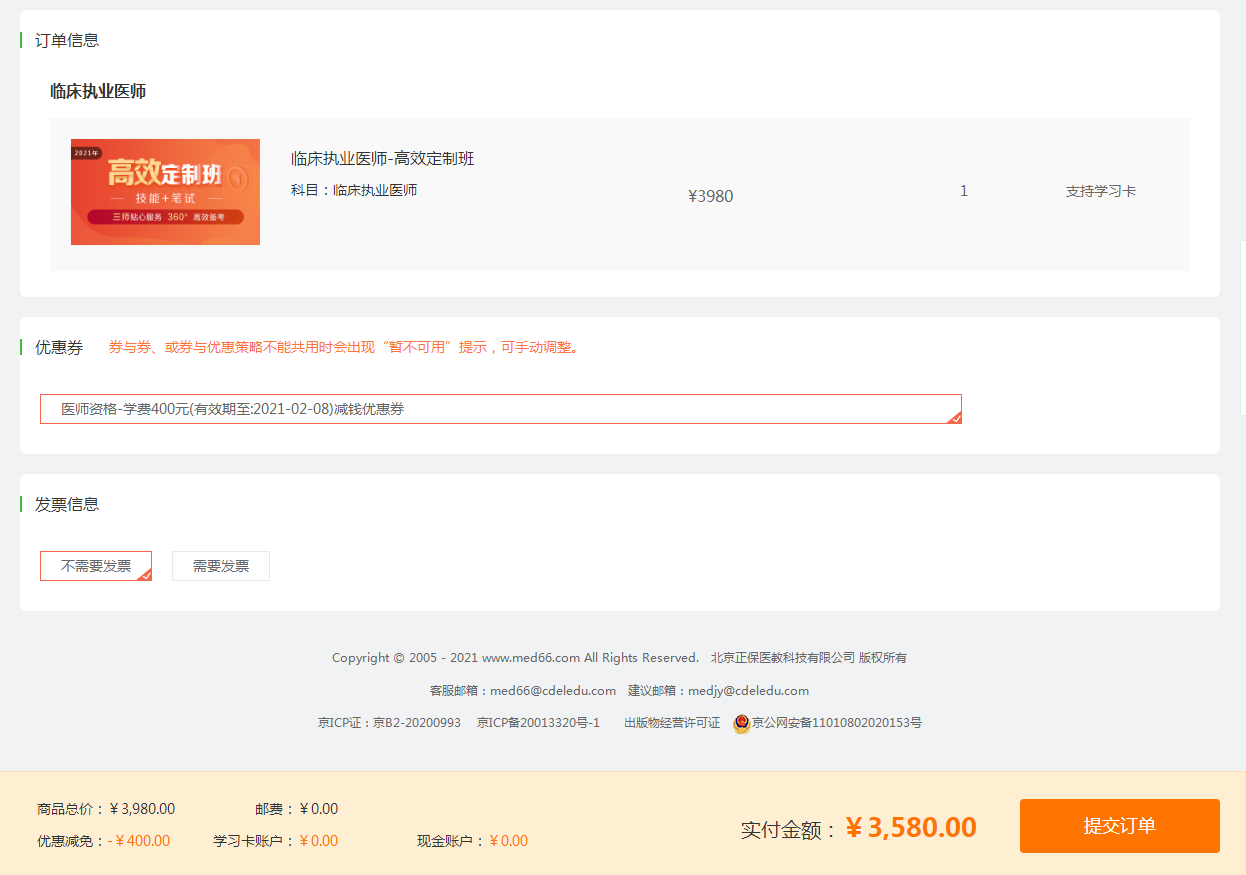Open the 出版物经营许可证 link

point(672,722)
